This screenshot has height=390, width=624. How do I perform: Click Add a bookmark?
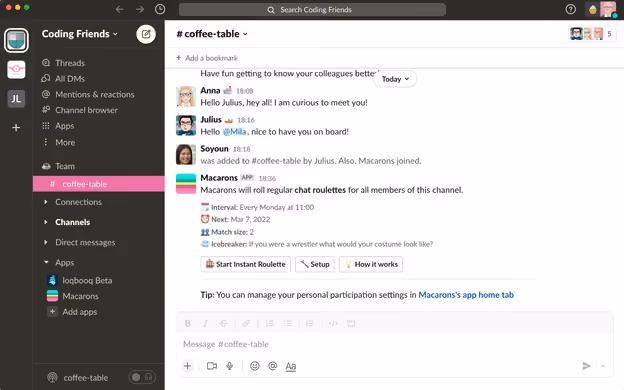(x=207, y=58)
